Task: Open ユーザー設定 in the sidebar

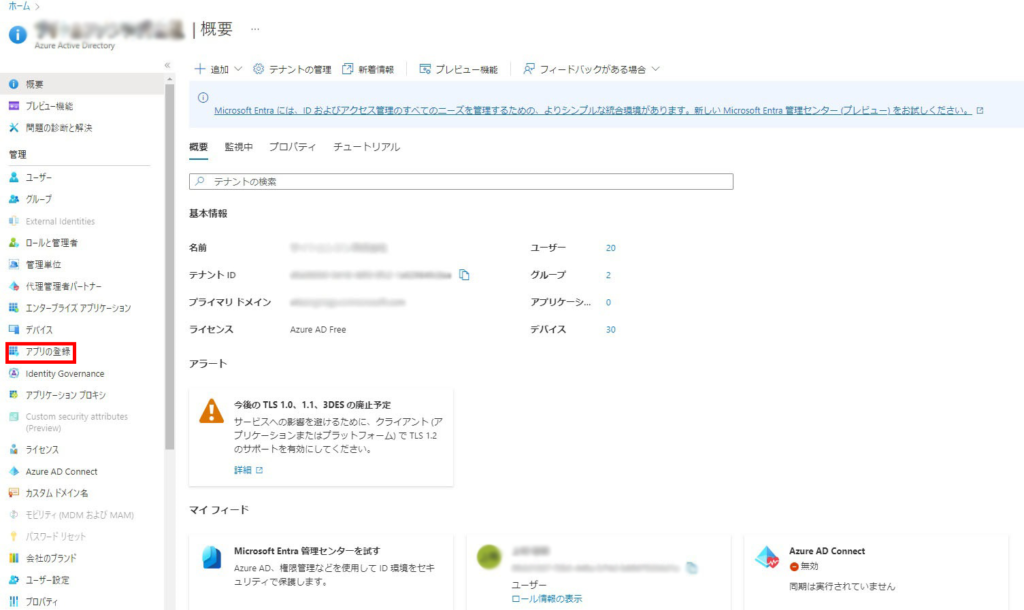Action: click(47, 580)
